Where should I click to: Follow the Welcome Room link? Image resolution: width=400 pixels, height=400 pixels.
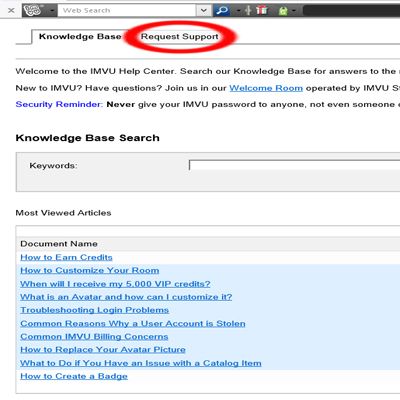click(266, 88)
